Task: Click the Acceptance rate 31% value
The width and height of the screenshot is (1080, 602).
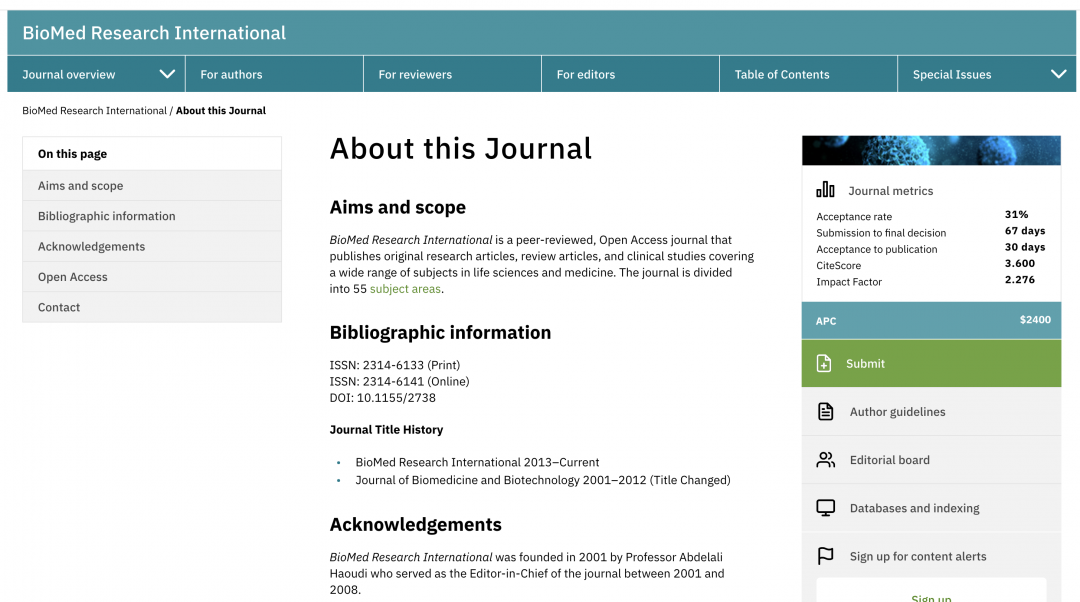Action: click(1016, 214)
